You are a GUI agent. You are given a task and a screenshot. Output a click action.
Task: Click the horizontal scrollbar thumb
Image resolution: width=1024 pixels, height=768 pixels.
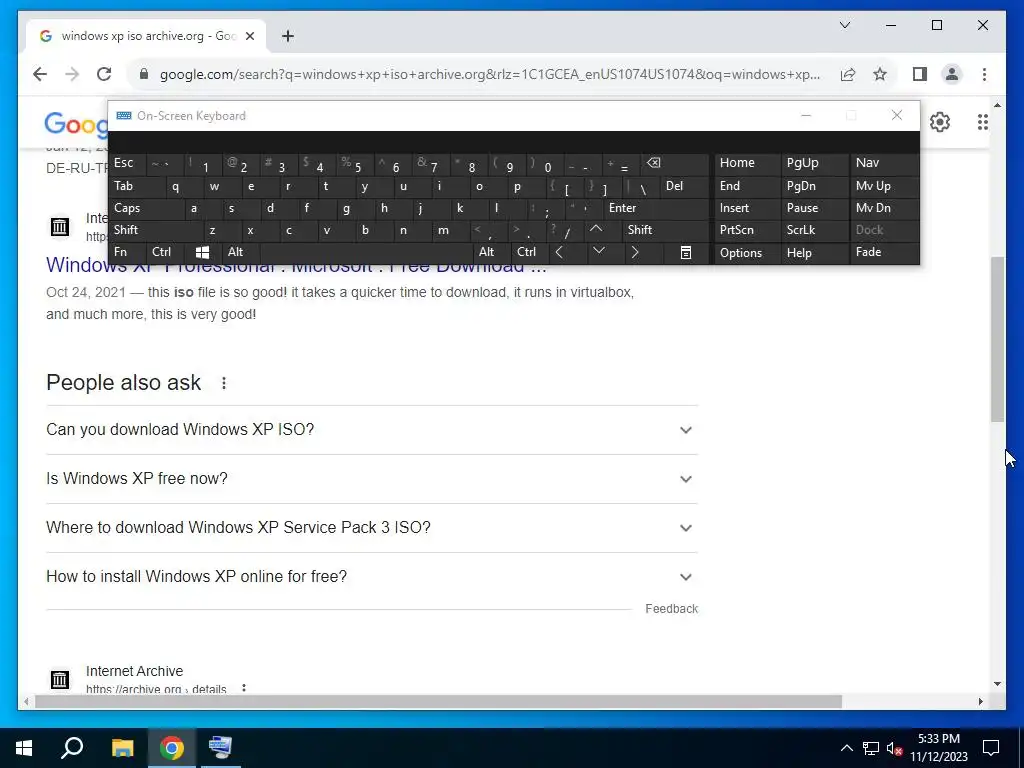438,702
